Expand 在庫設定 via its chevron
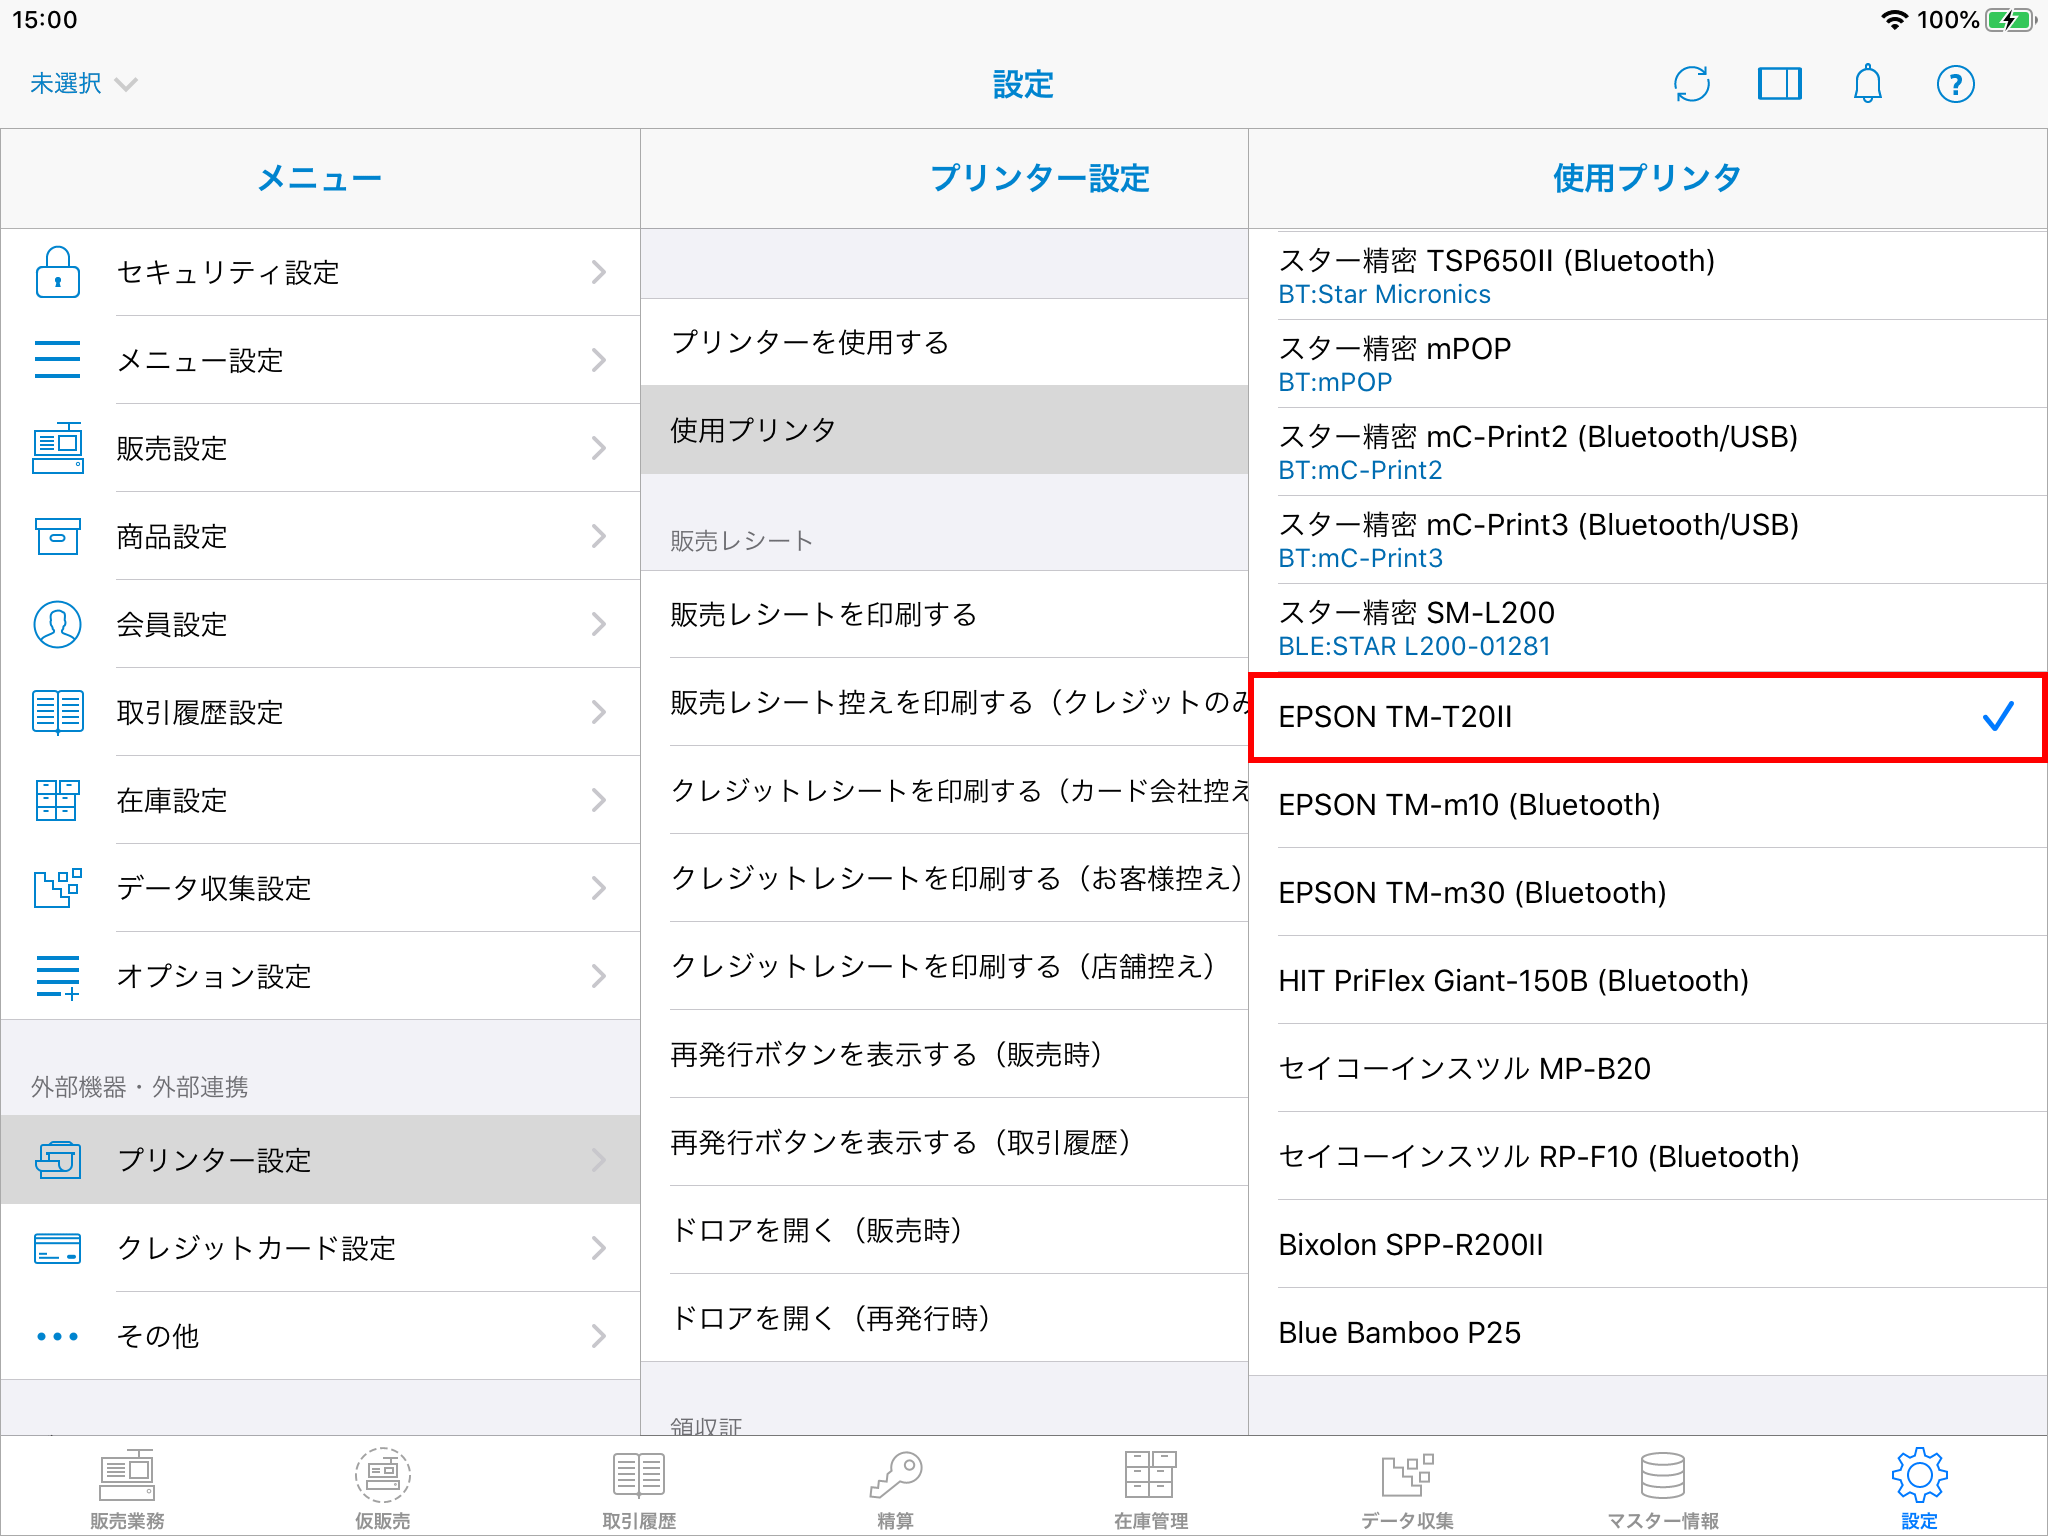The height and width of the screenshot is (1536, 2048). click(x=599, y=800)
